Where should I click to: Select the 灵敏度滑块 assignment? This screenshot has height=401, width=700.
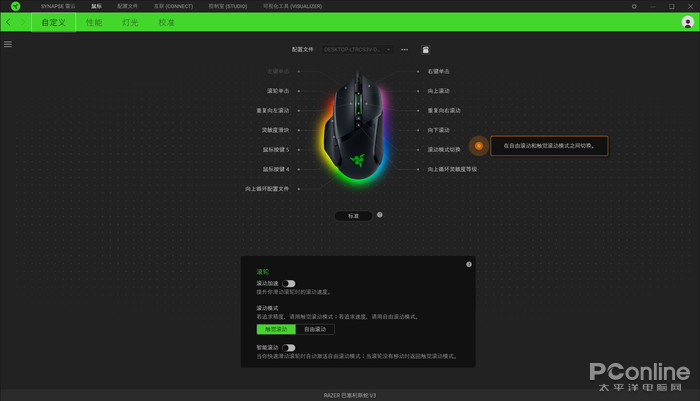pyautogui.click(x=275, y=130)
